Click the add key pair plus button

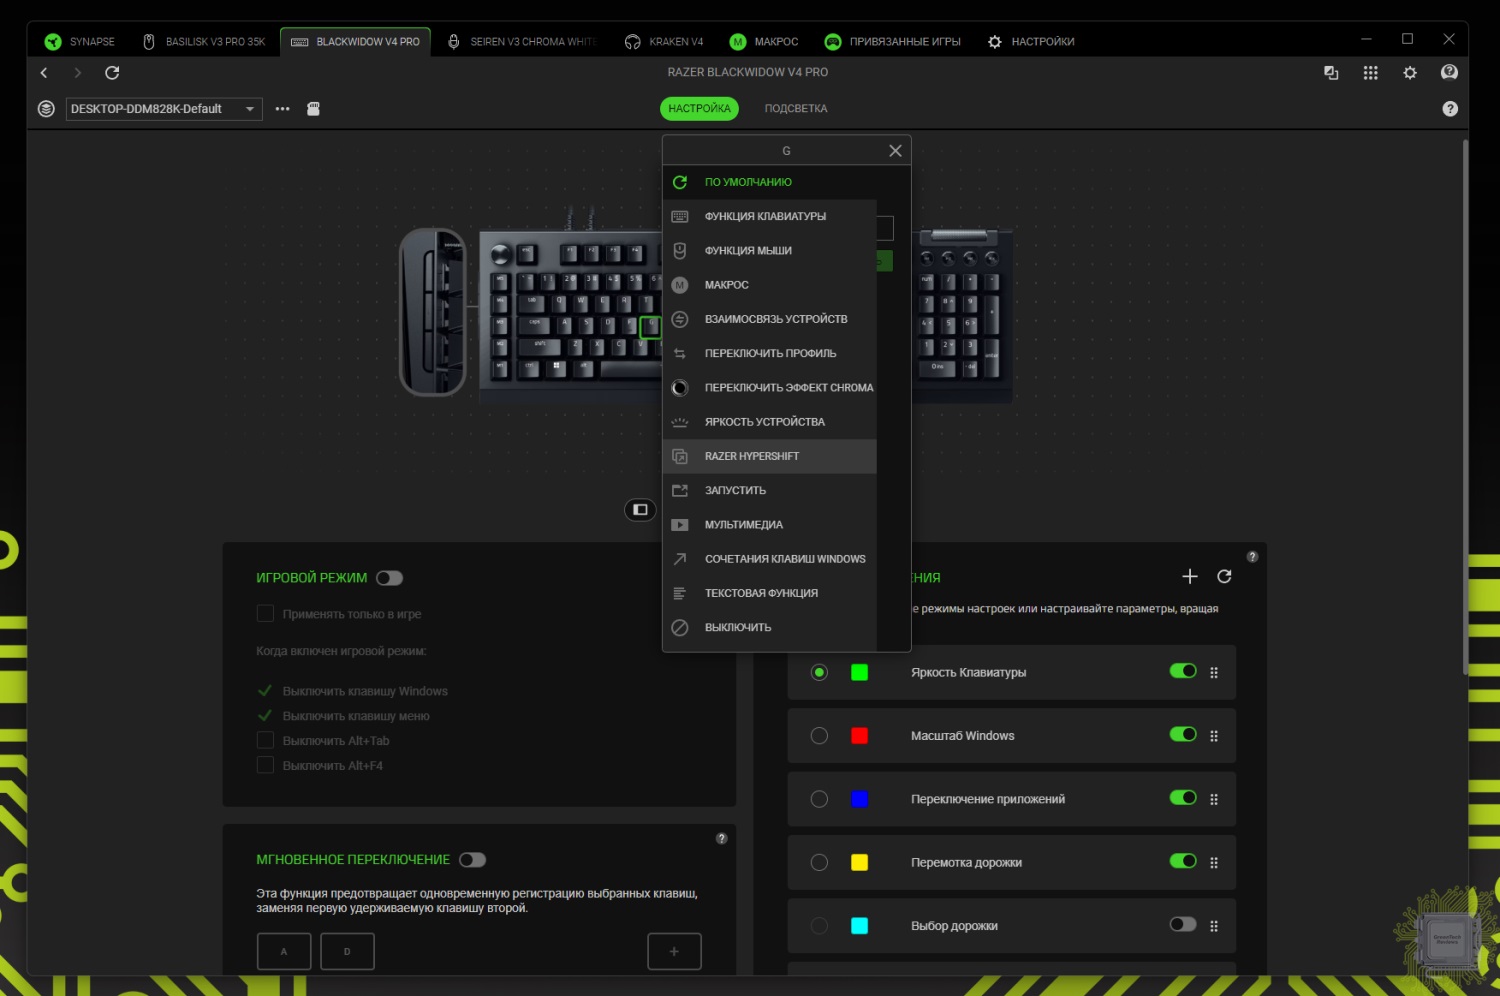tap(674, 952)
